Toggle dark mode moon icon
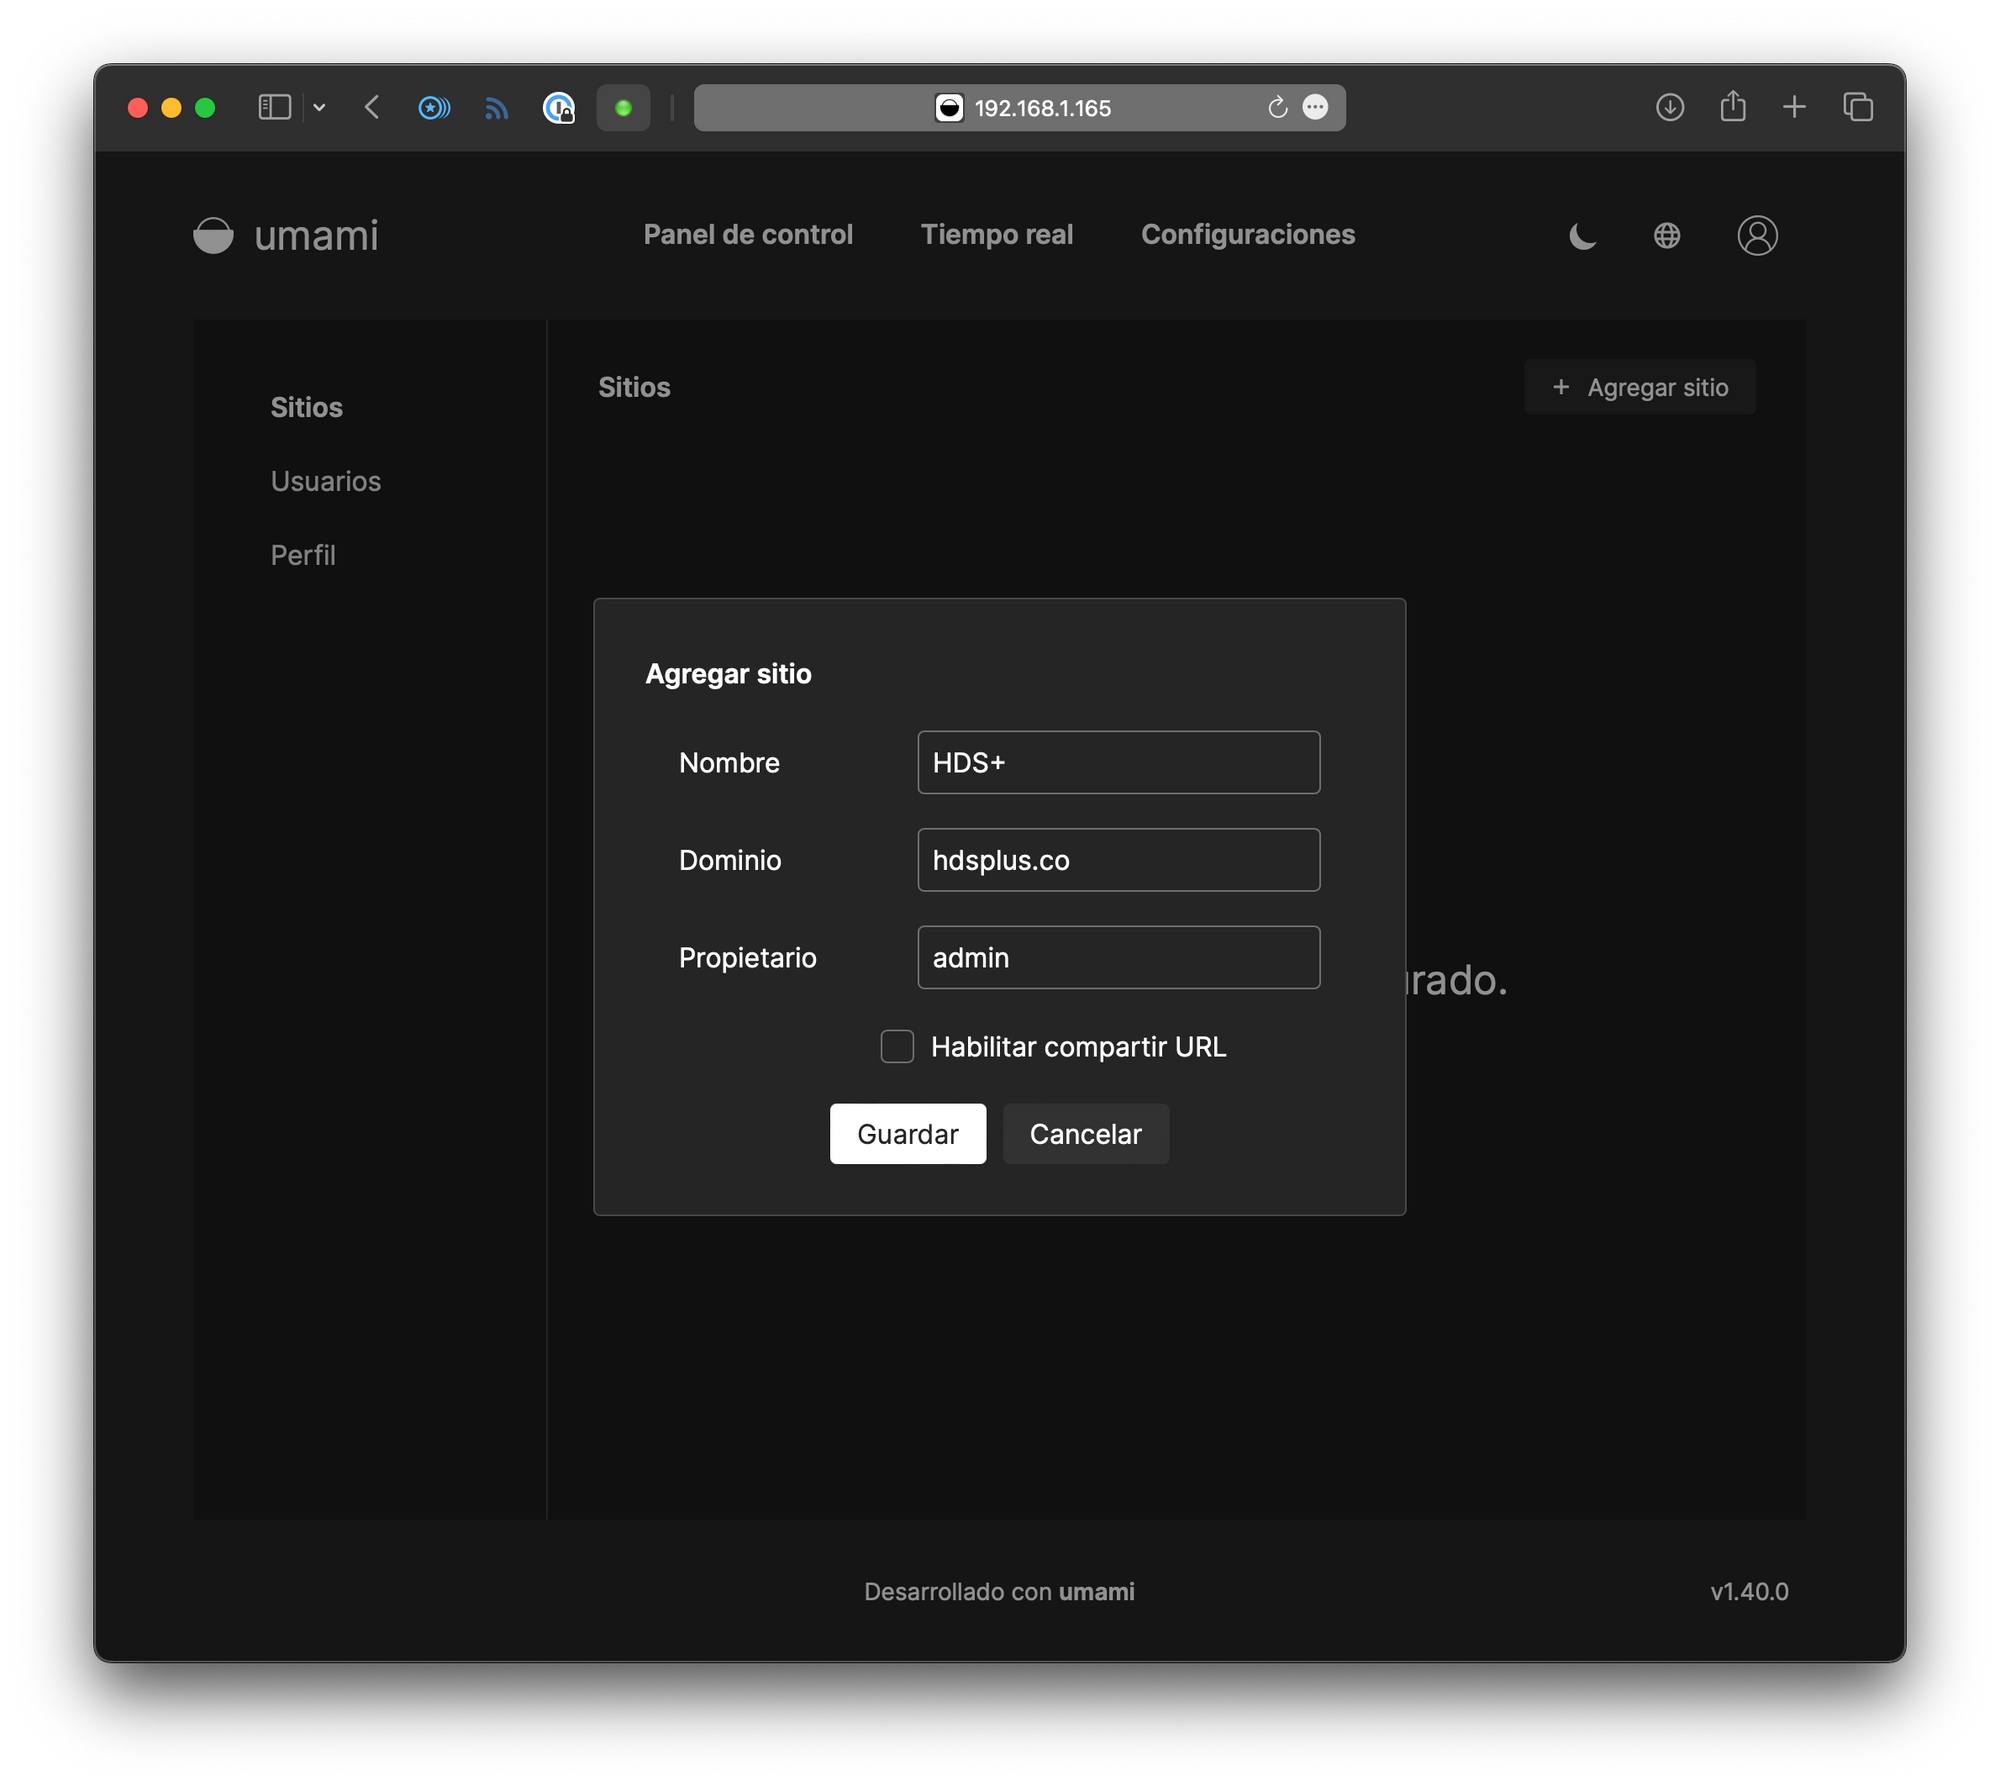 click(x=1582, y=236)
